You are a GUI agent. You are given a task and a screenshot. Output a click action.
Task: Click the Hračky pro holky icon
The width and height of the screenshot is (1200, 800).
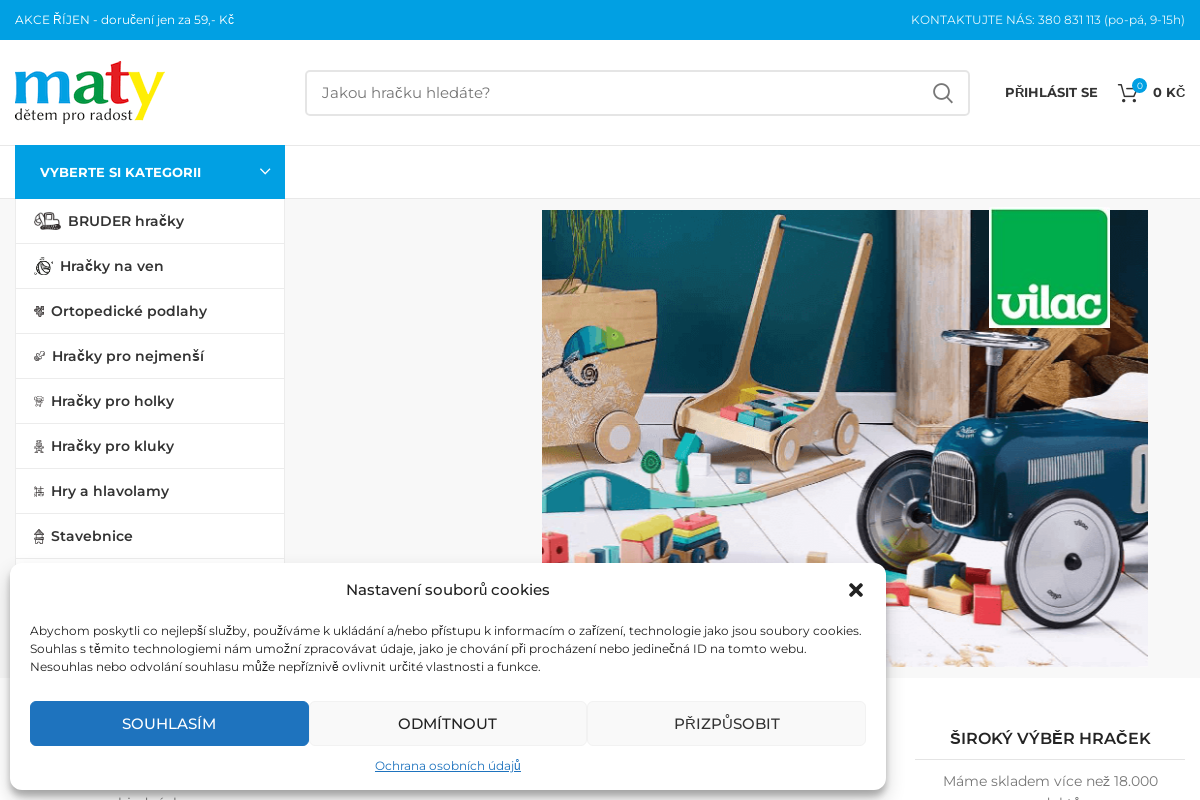(x=39, y=401)
